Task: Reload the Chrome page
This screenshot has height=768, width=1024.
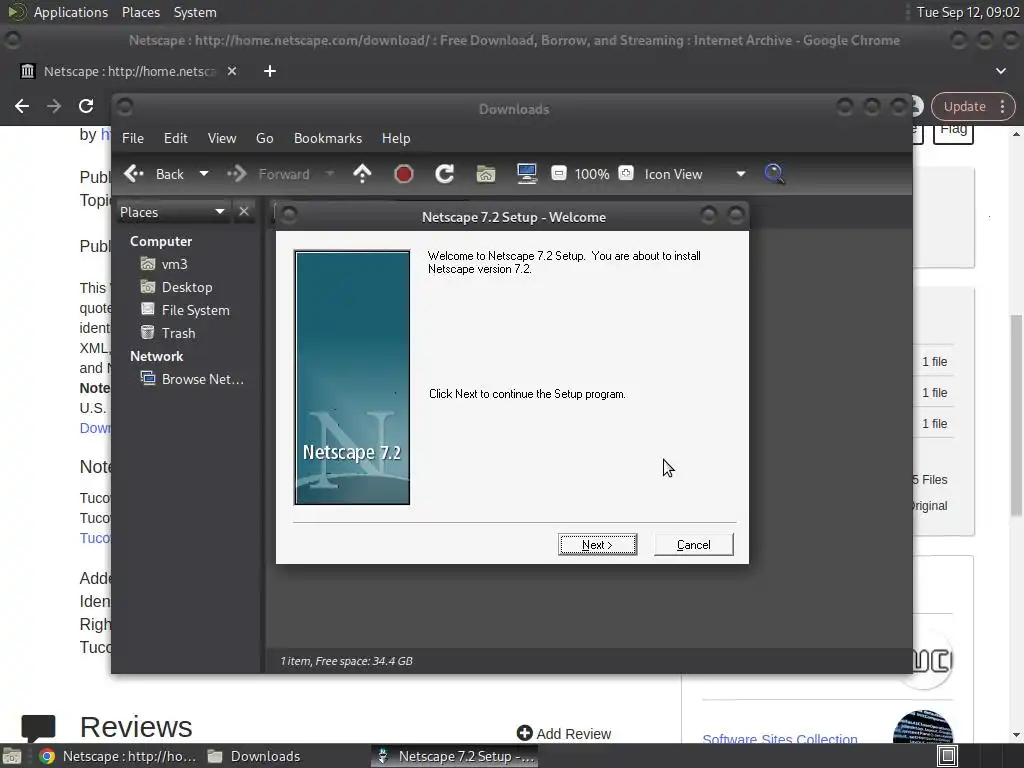Action: tap(86, 106)
